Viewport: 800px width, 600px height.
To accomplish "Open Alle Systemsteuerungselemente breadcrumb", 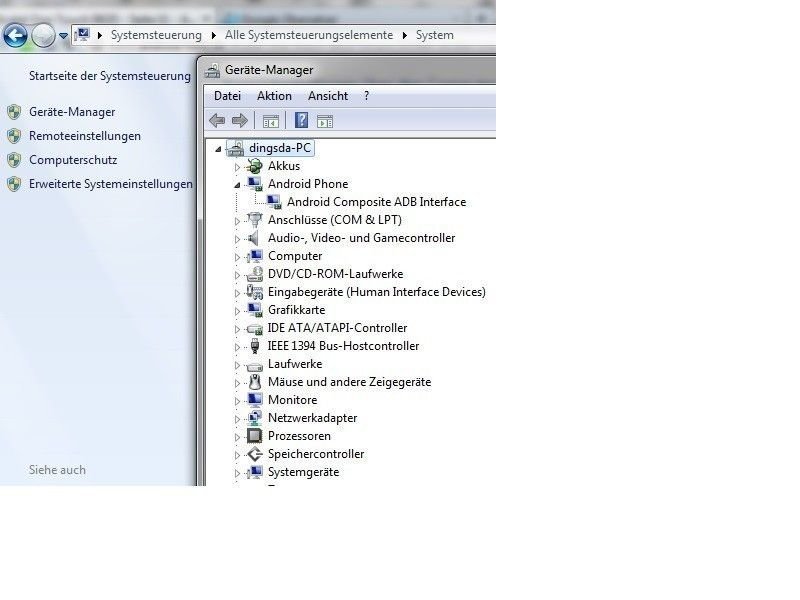I will point(309,35).
